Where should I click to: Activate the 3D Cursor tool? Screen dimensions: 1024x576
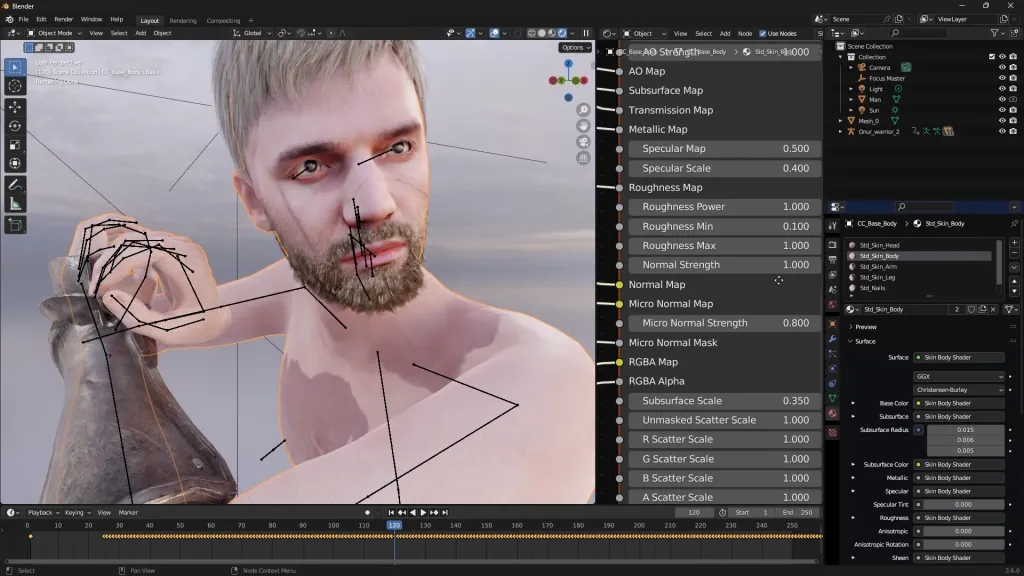(14, 87)
